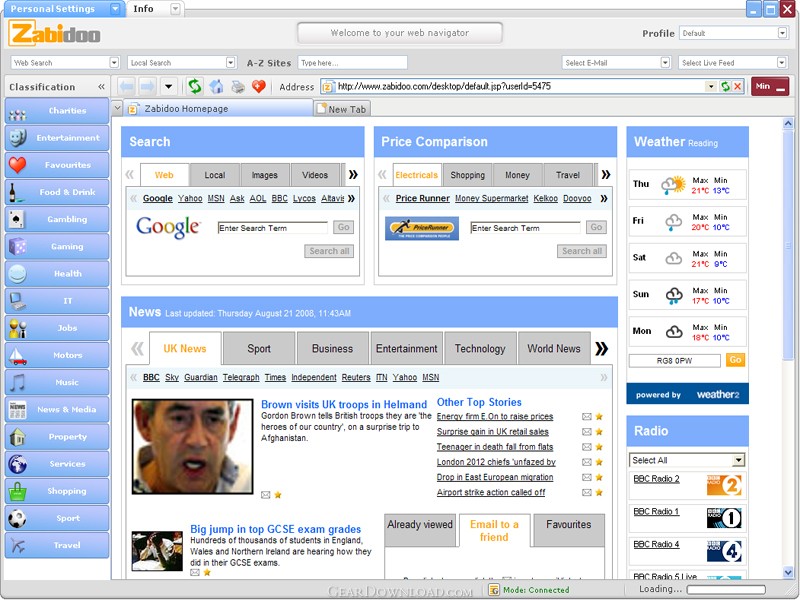Open the Shopping category in sidebar
Image resolution: width=800 pixels, height=600 pixels.
[x=57, y=491]
